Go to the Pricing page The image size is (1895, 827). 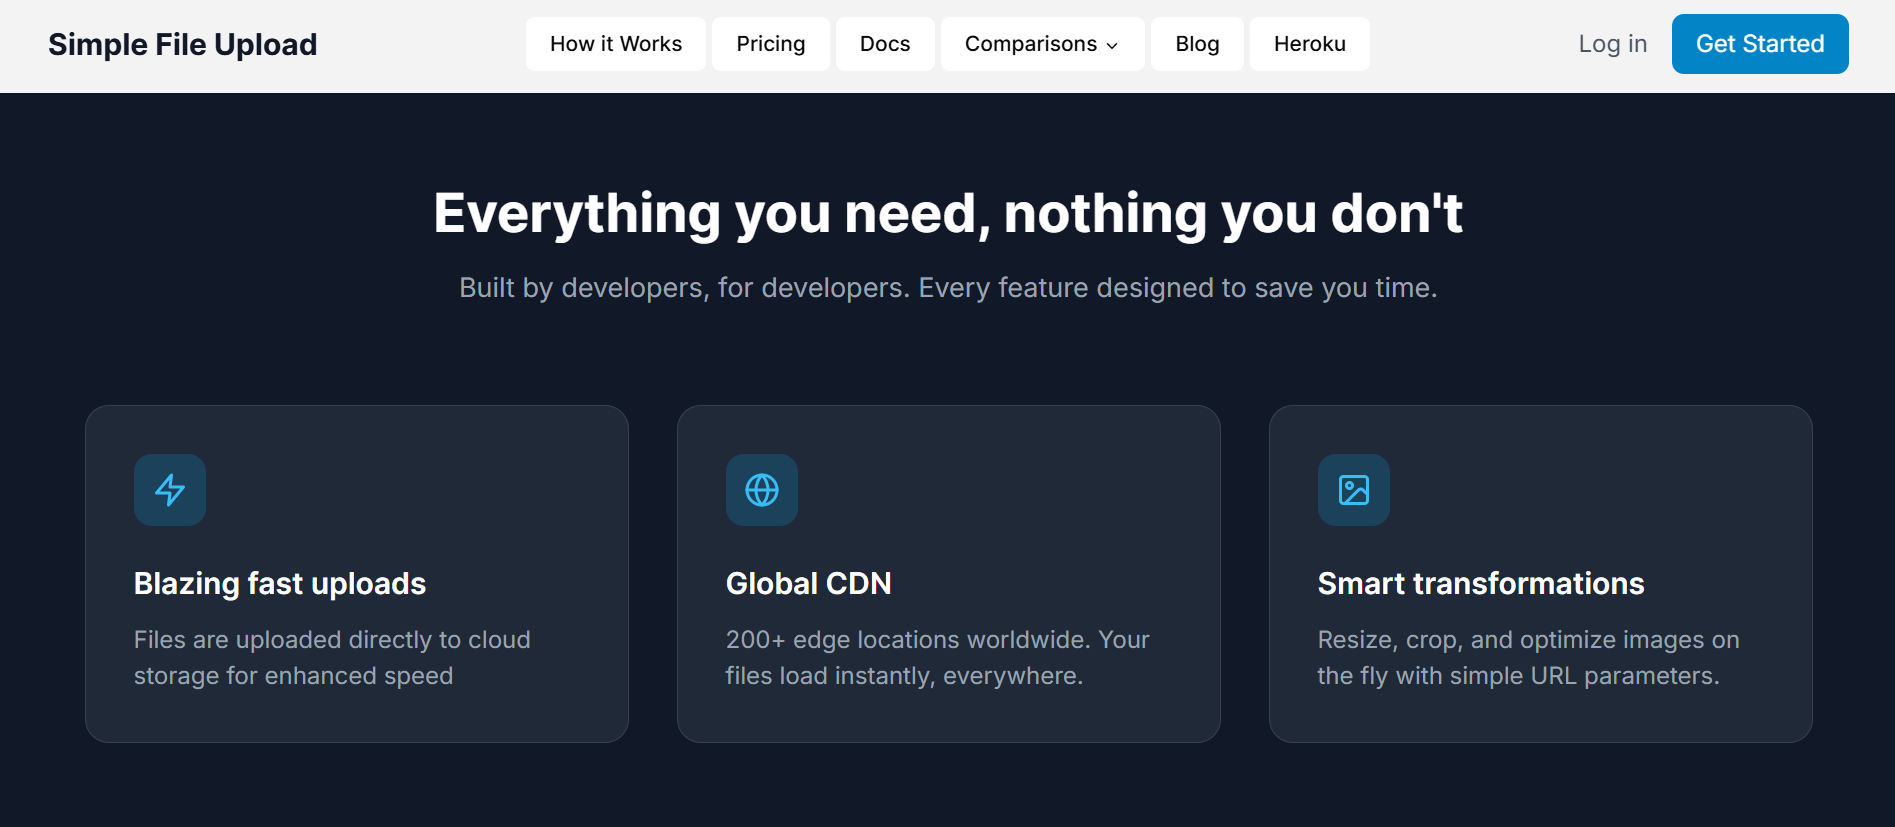click(x=771, y=44)
